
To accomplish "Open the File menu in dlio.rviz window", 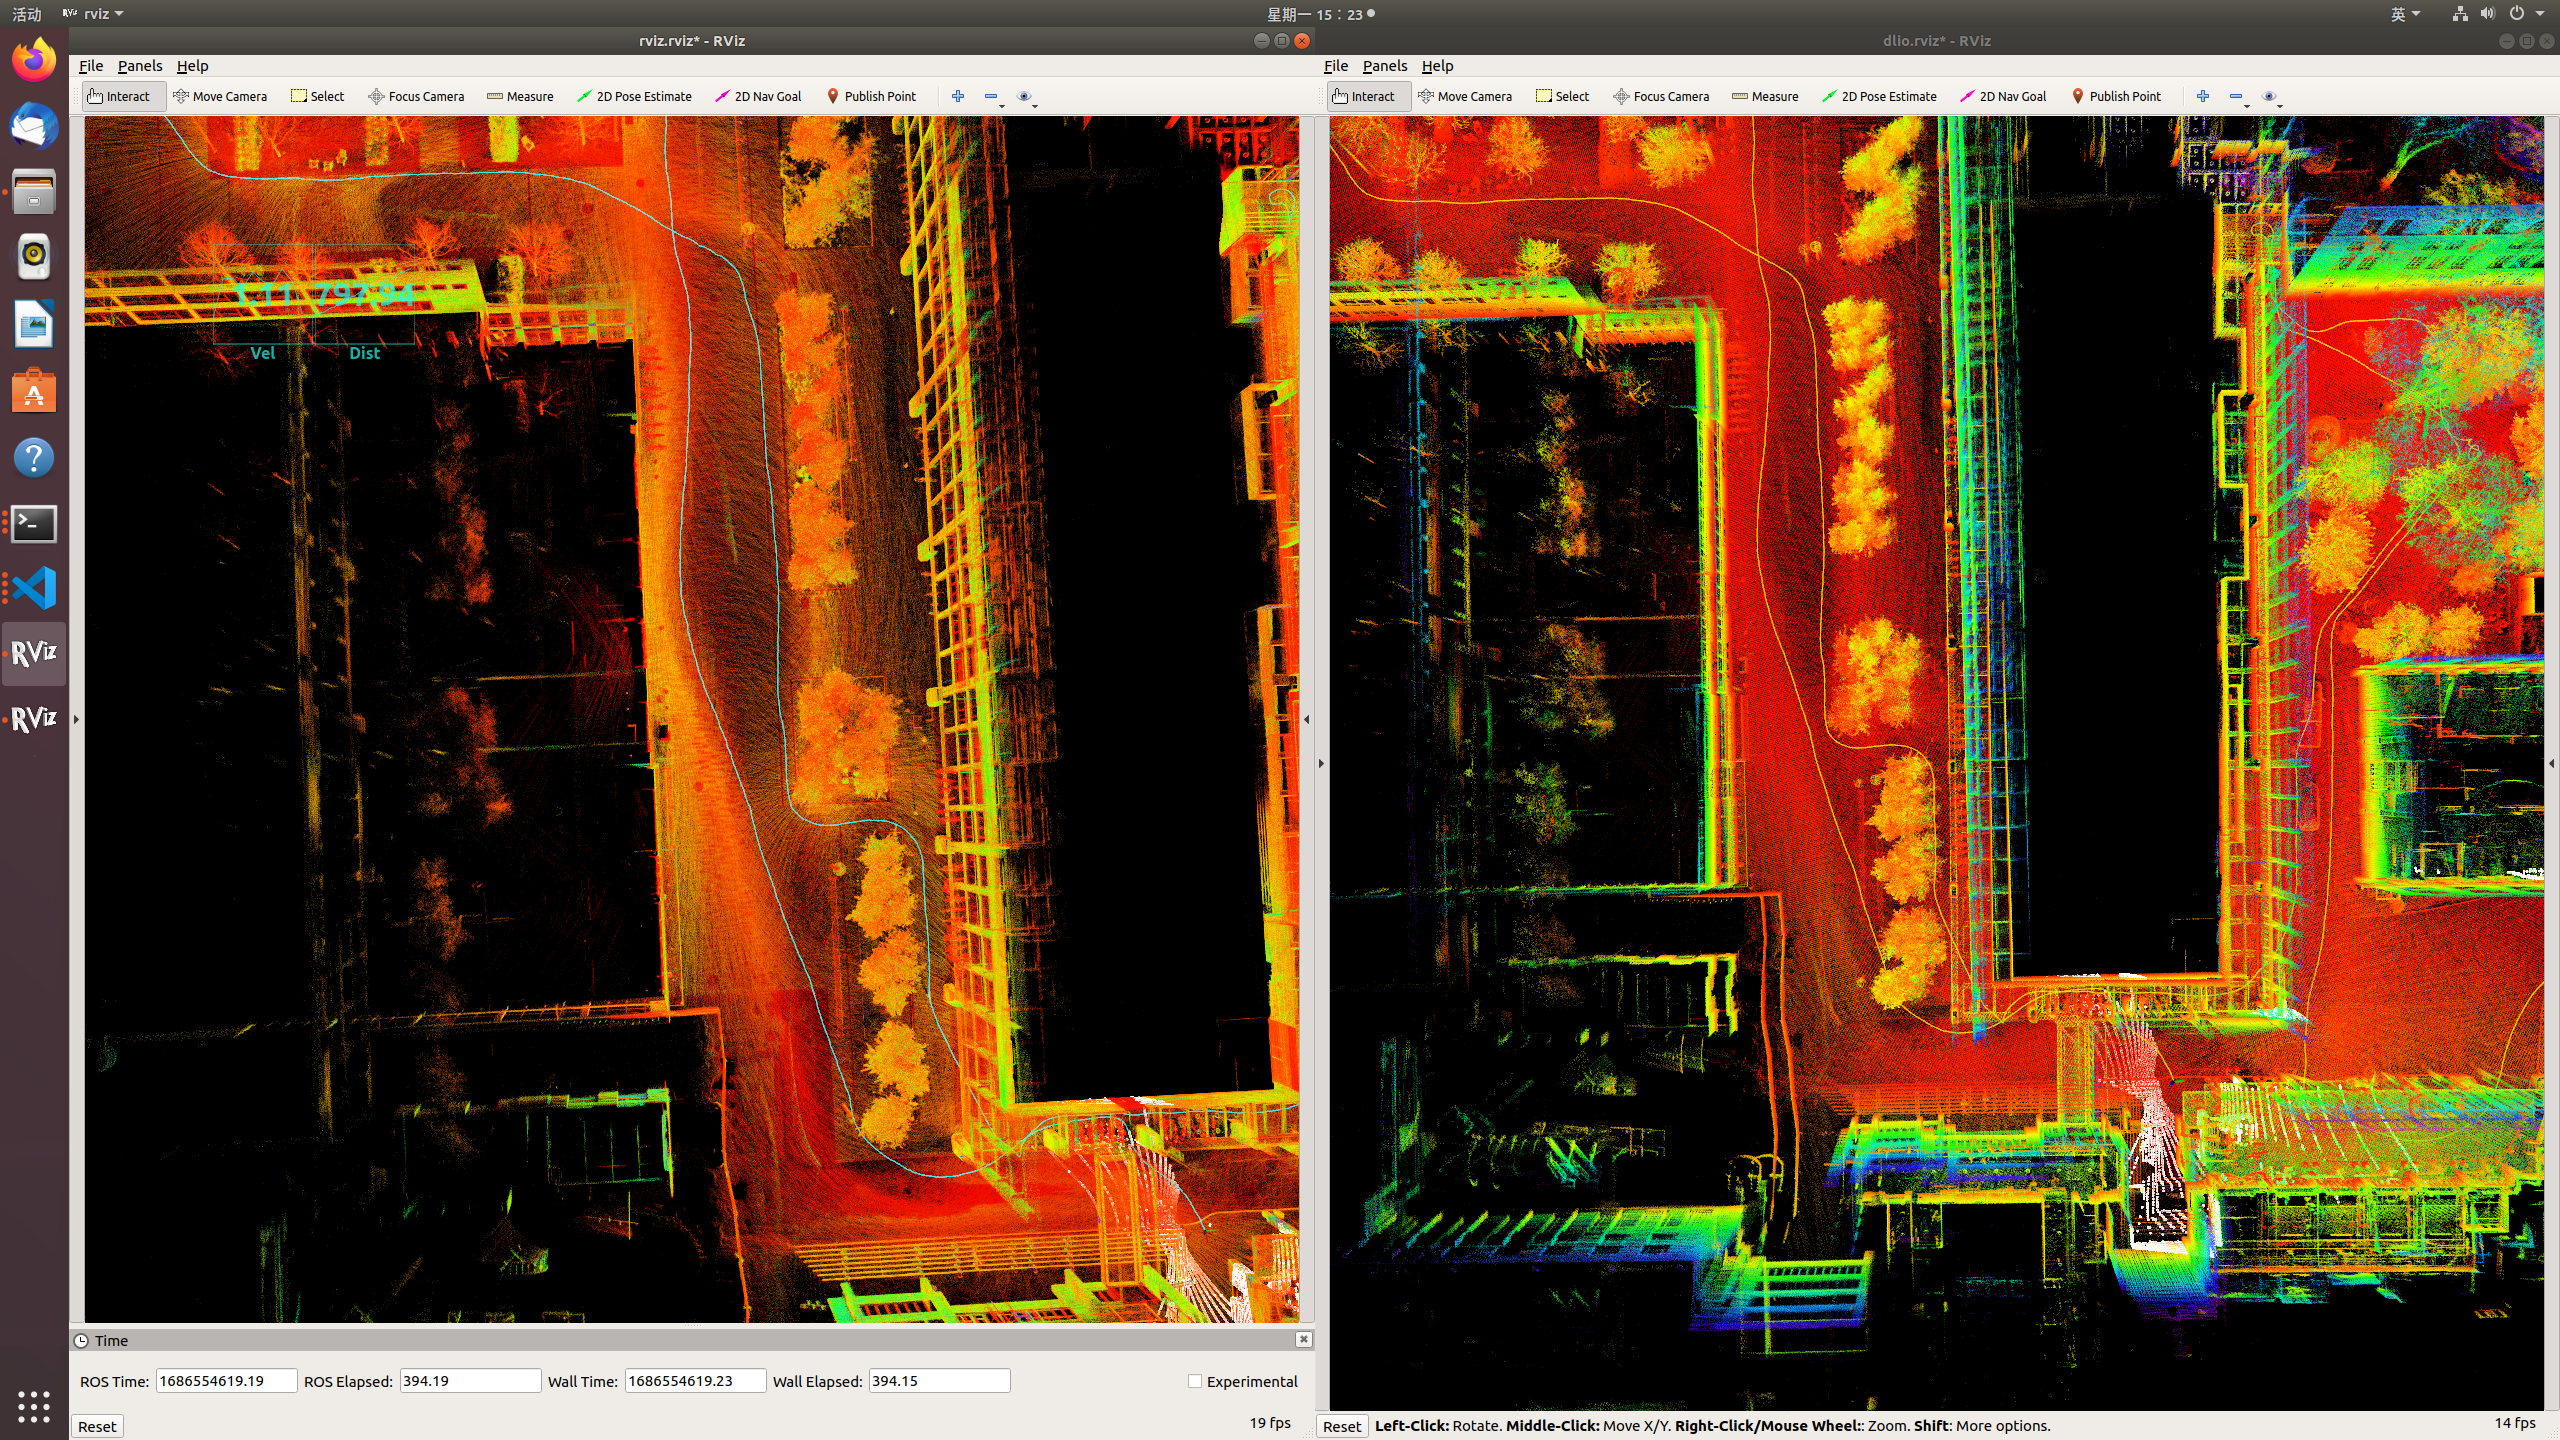I will point(1335,66).
